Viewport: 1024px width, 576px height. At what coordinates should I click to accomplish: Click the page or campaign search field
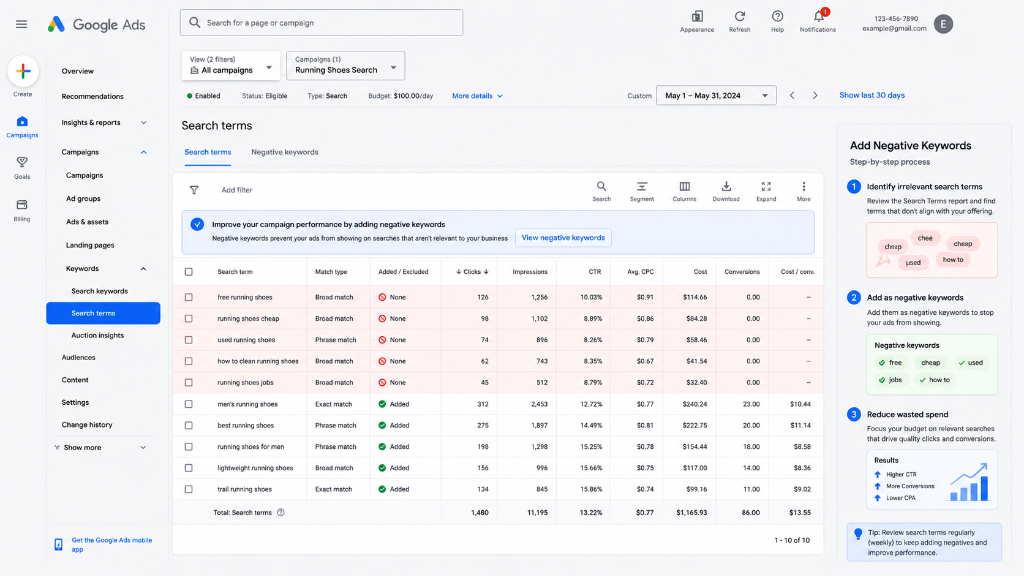coord(321,23)
